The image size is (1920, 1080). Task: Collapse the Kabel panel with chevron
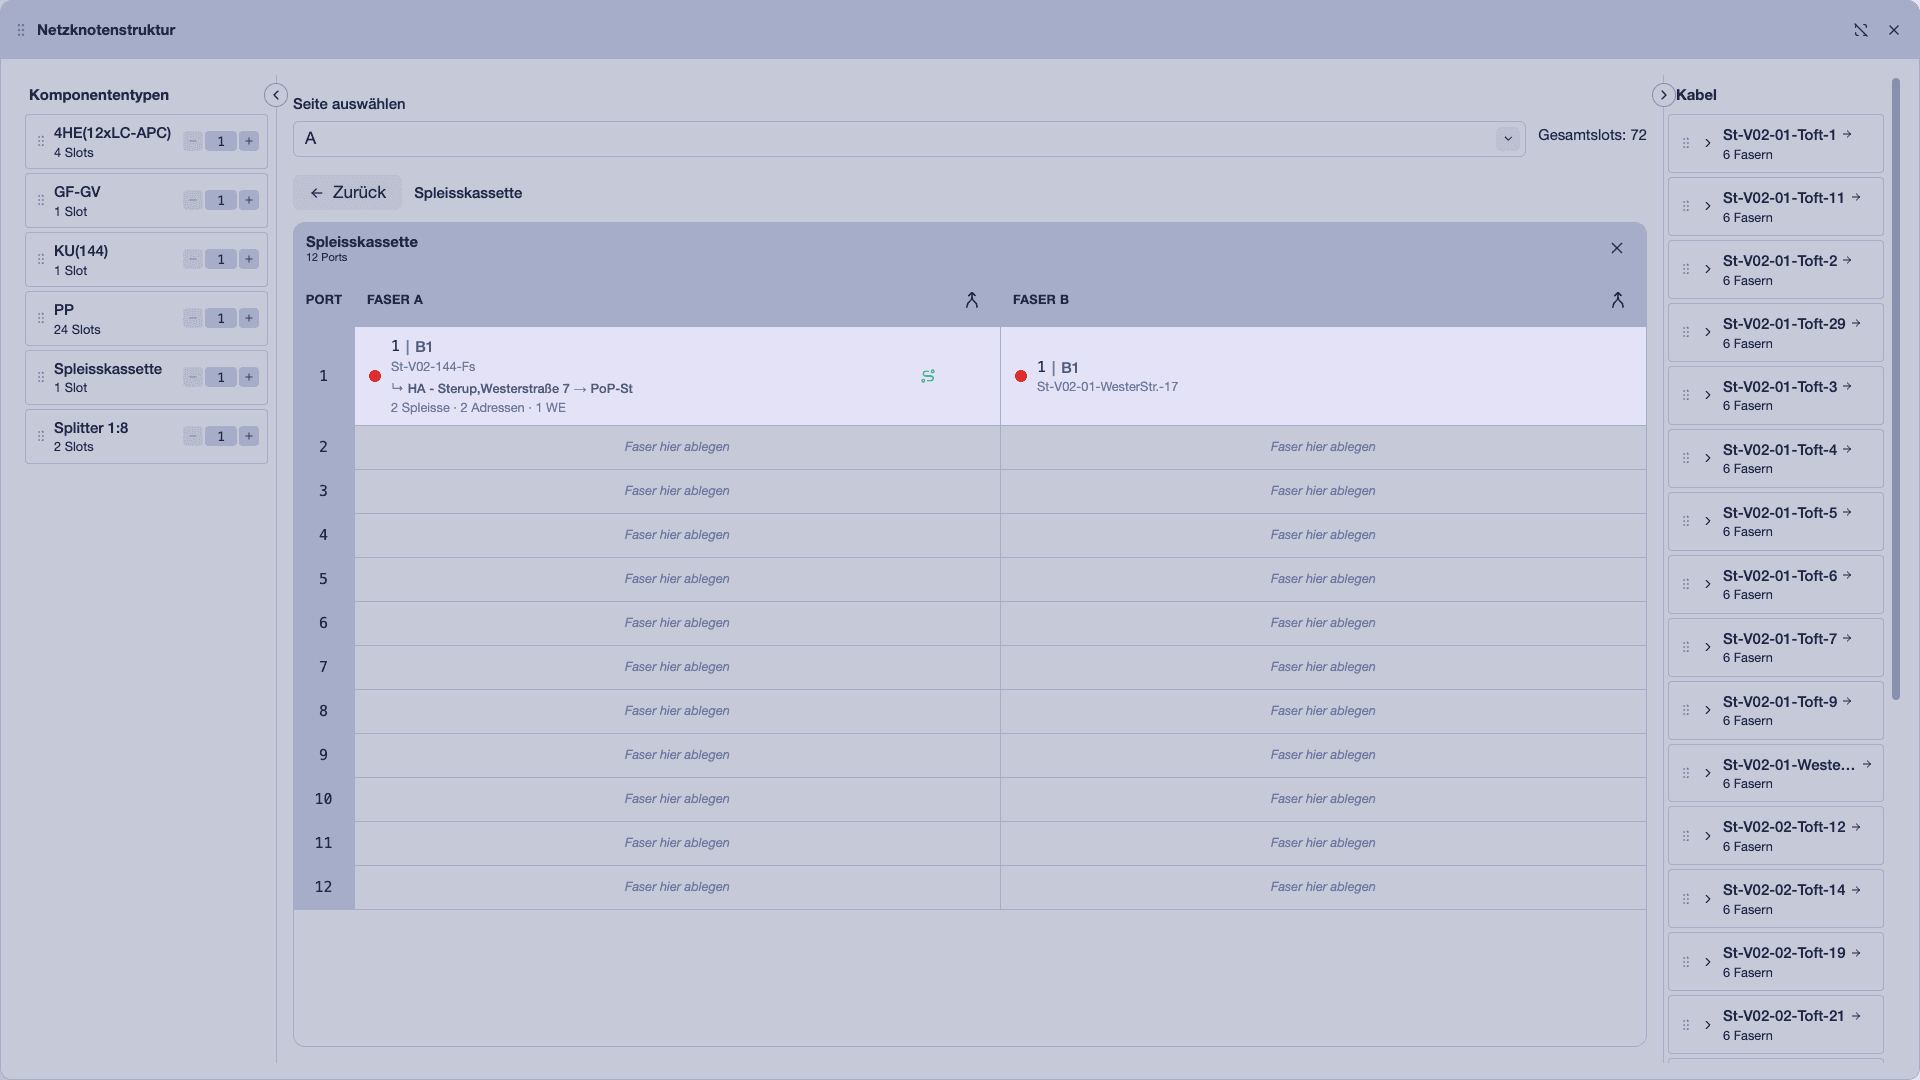(1663, 95)
